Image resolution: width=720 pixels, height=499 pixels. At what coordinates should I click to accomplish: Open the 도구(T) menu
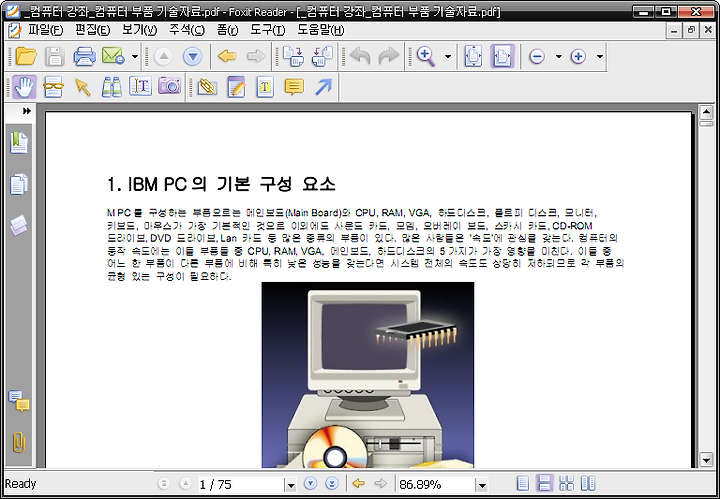tap(267, 30)
